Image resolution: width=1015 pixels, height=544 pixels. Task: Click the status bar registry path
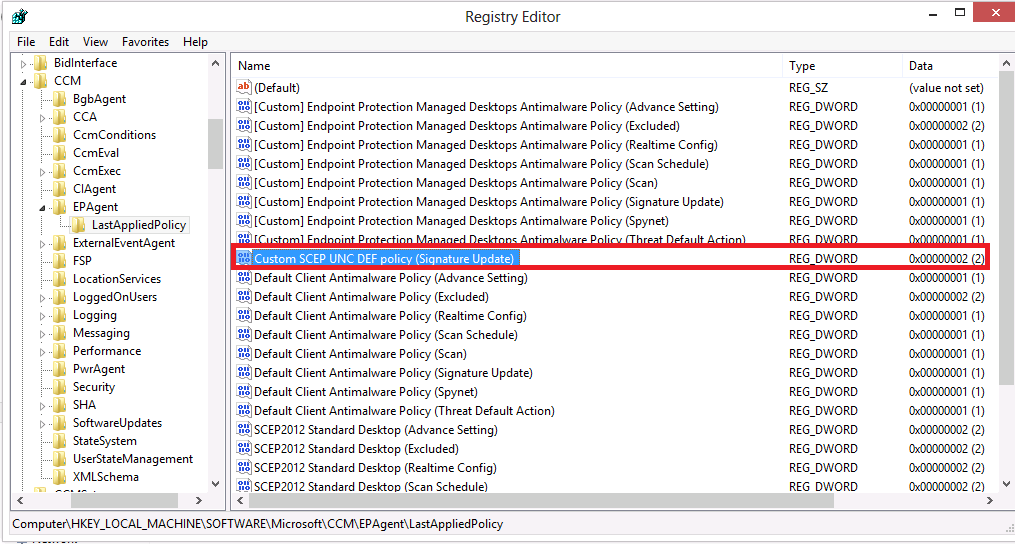click(x=258, y=524)
